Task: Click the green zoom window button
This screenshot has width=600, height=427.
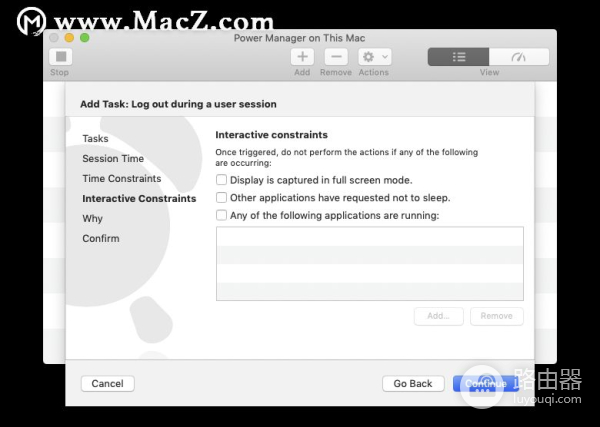Action: point(85,37)
